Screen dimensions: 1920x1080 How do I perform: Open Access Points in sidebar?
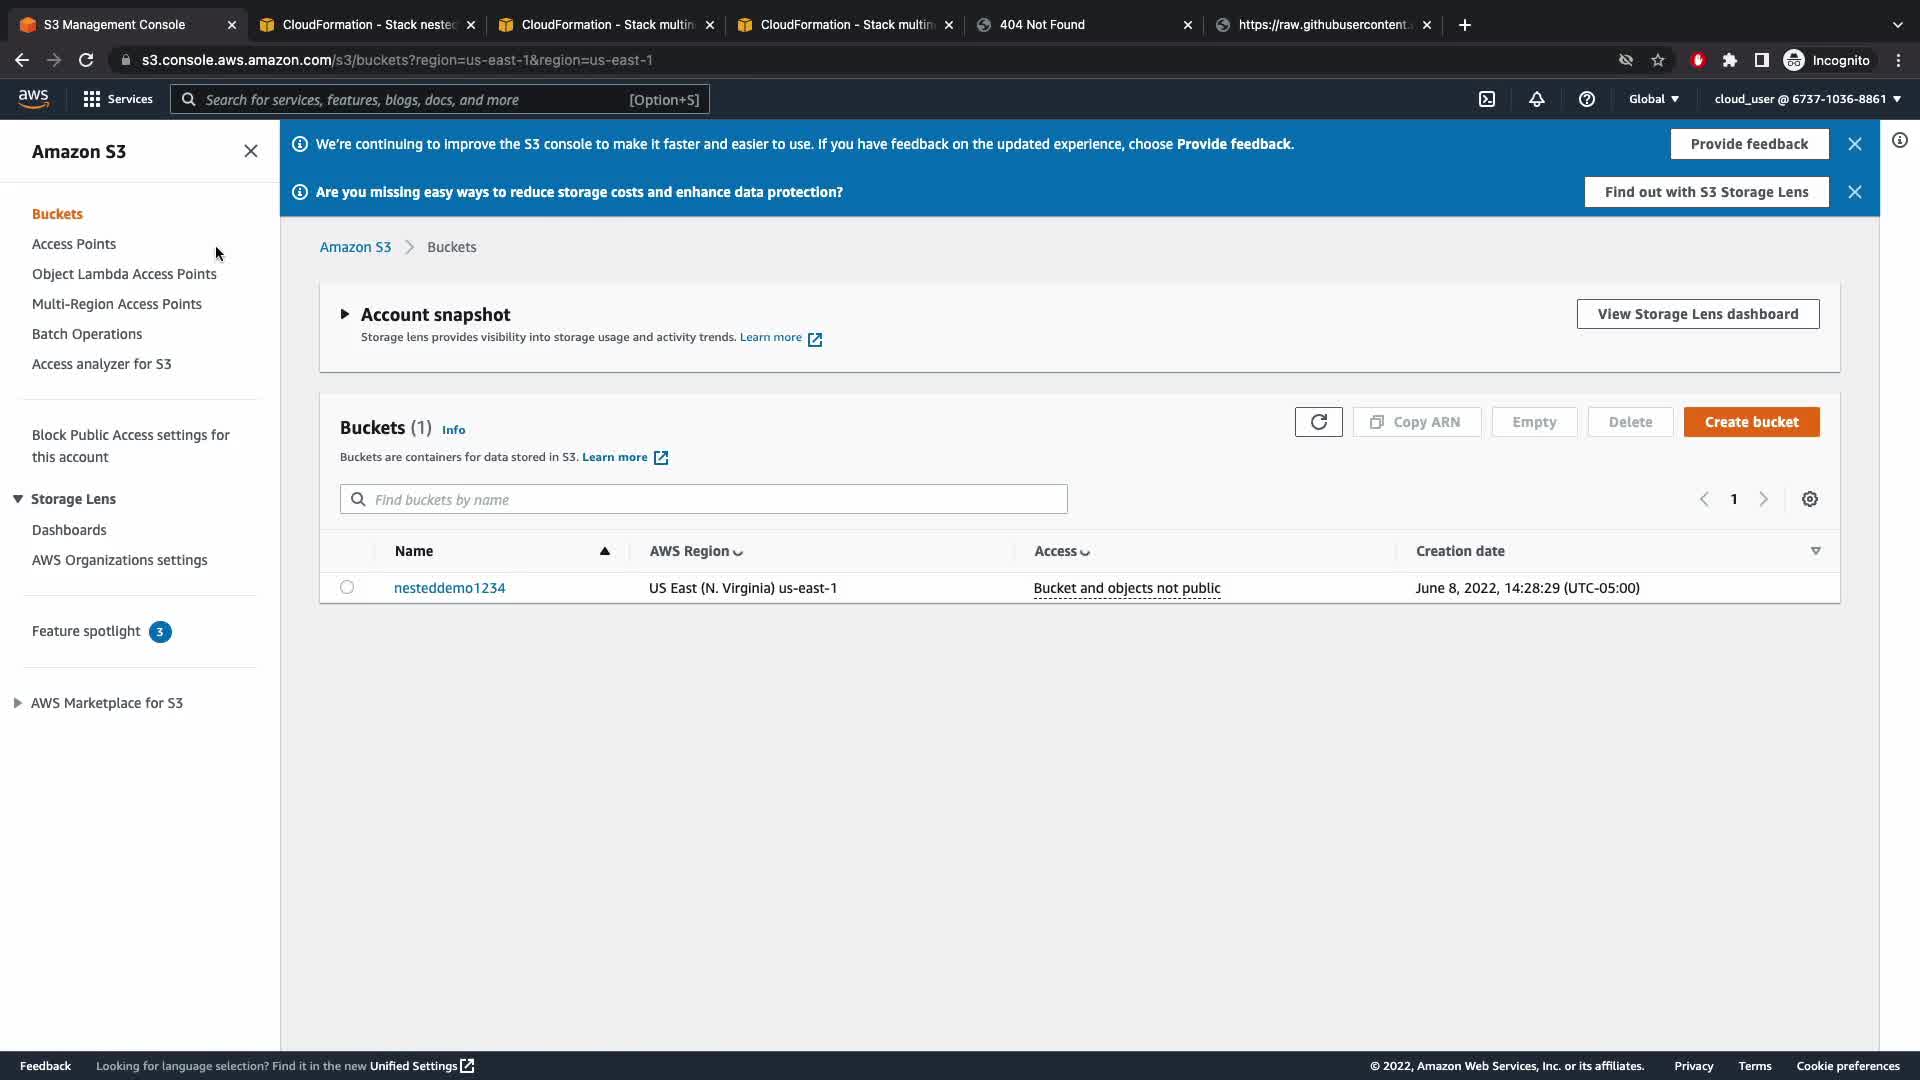(74, 244)
